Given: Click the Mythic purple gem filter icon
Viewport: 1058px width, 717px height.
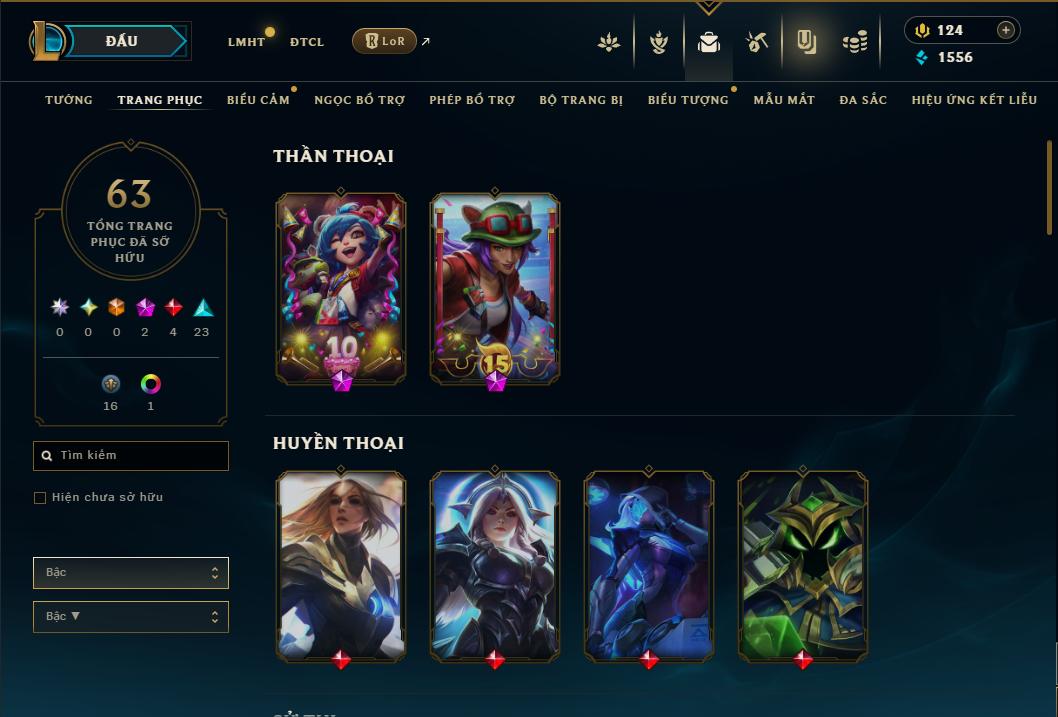Looking at the screenshot, I should tap(145, 308).
